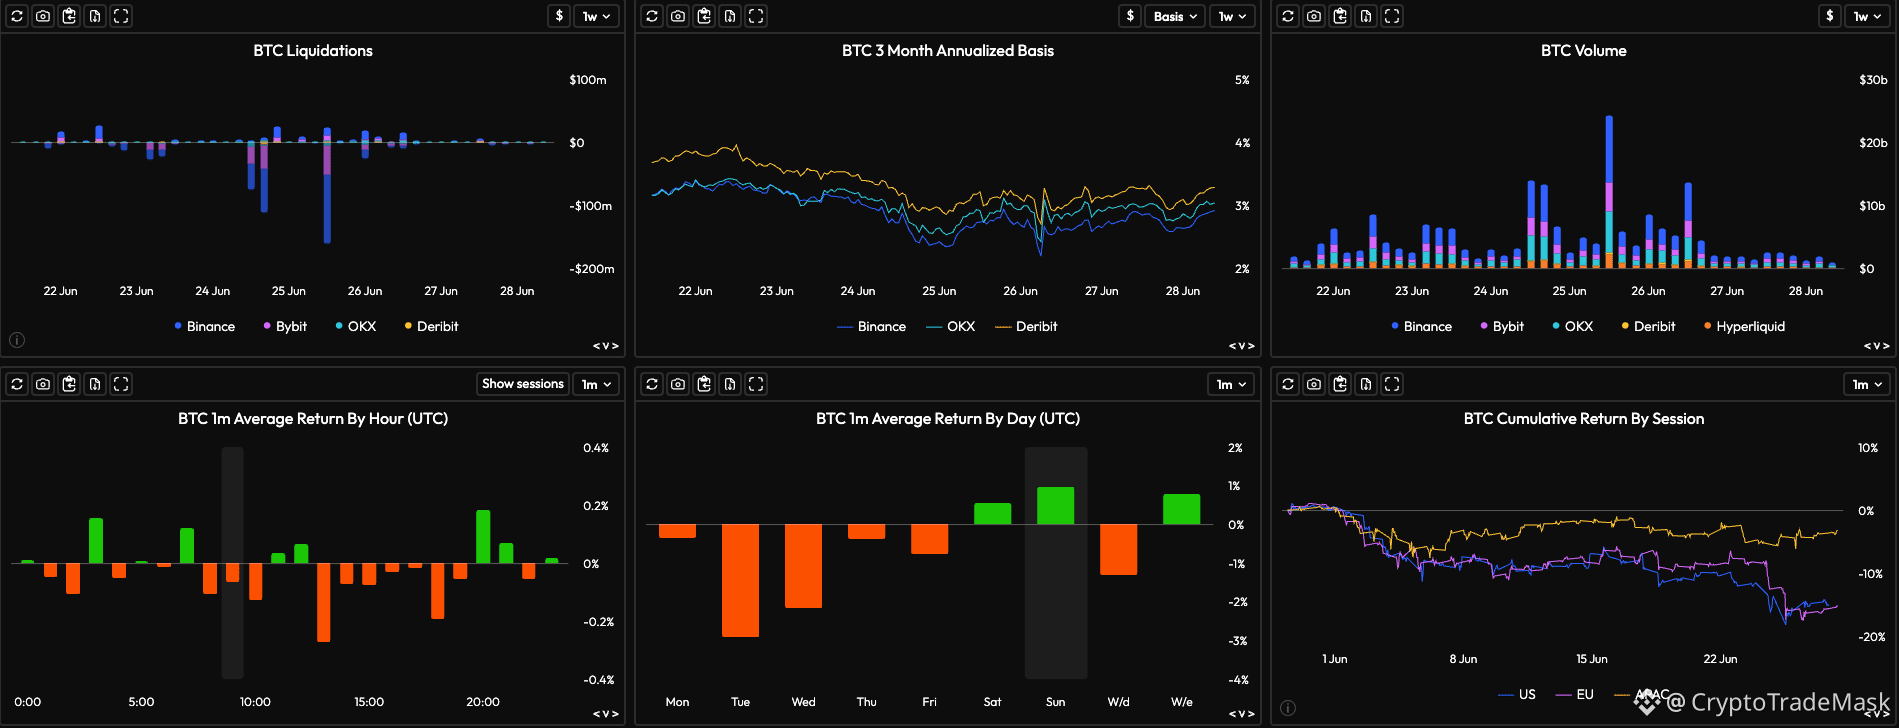Refresh the BTC 3 Month Annualized Basis chart
Image resolution: width=1899 pixels, height=728 pixels.
(652, 16)
